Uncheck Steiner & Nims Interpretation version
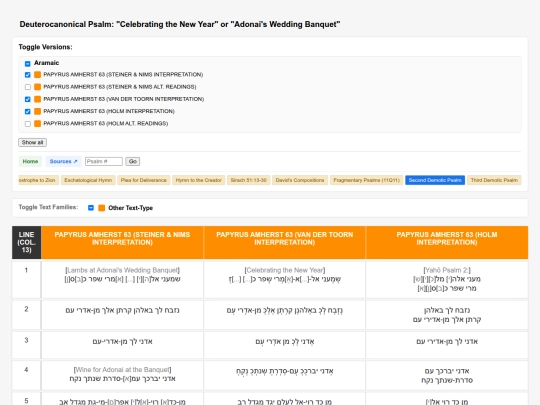 click(28, 75)
